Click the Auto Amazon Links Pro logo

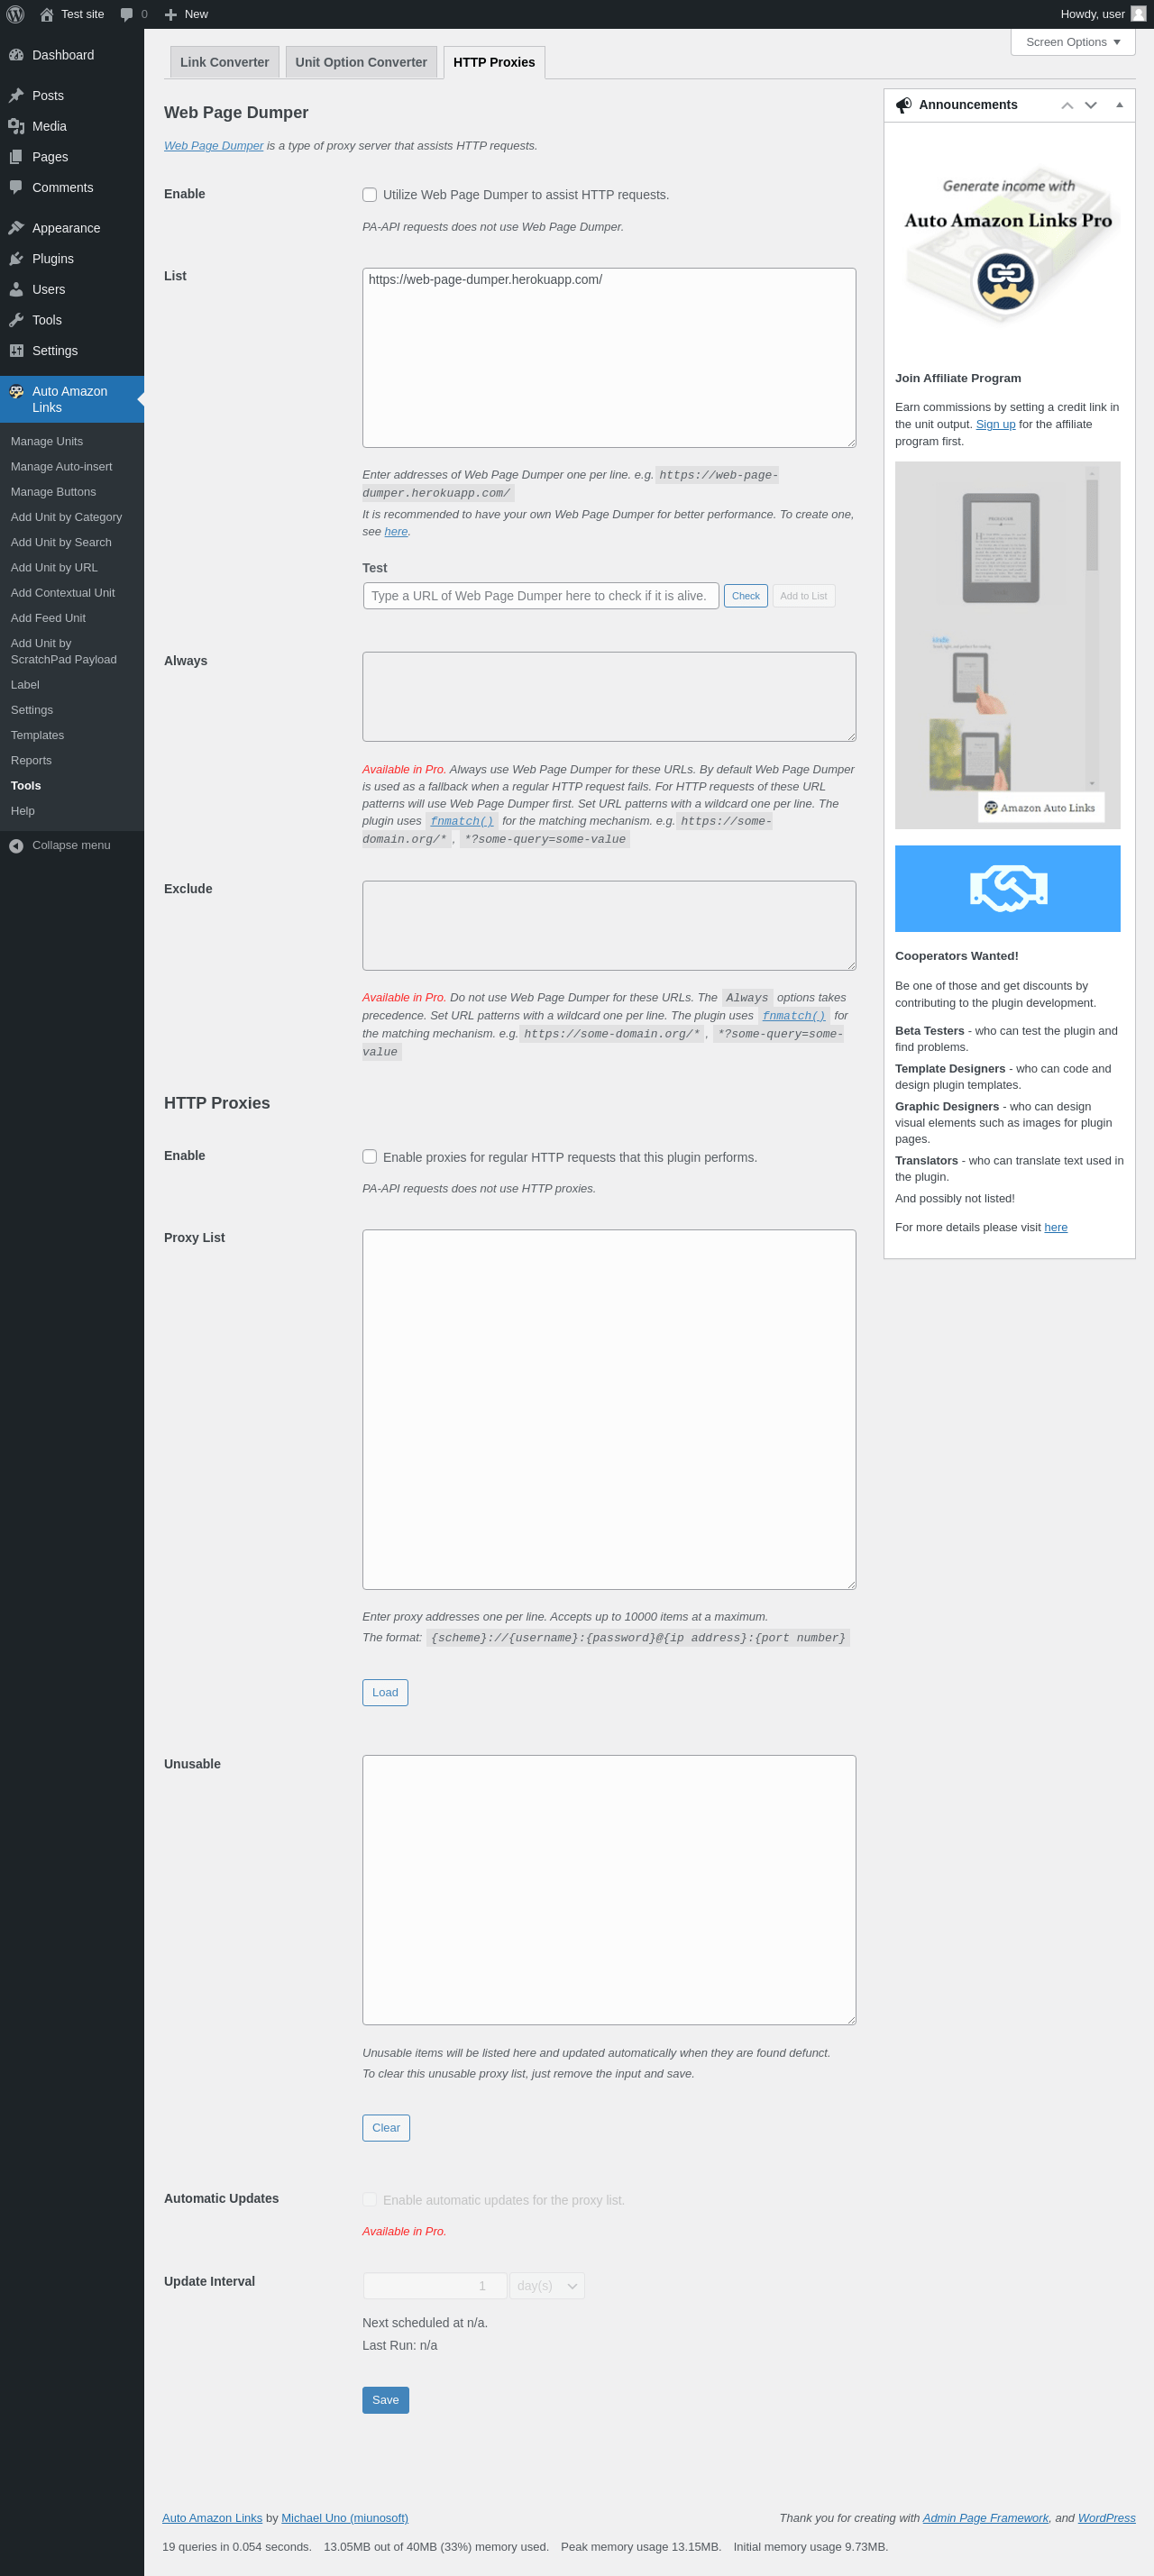point(1005,282)
